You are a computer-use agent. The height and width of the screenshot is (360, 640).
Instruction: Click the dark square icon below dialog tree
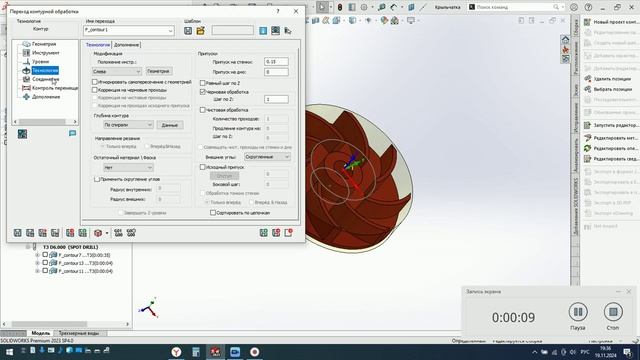(x=22, y=134)
